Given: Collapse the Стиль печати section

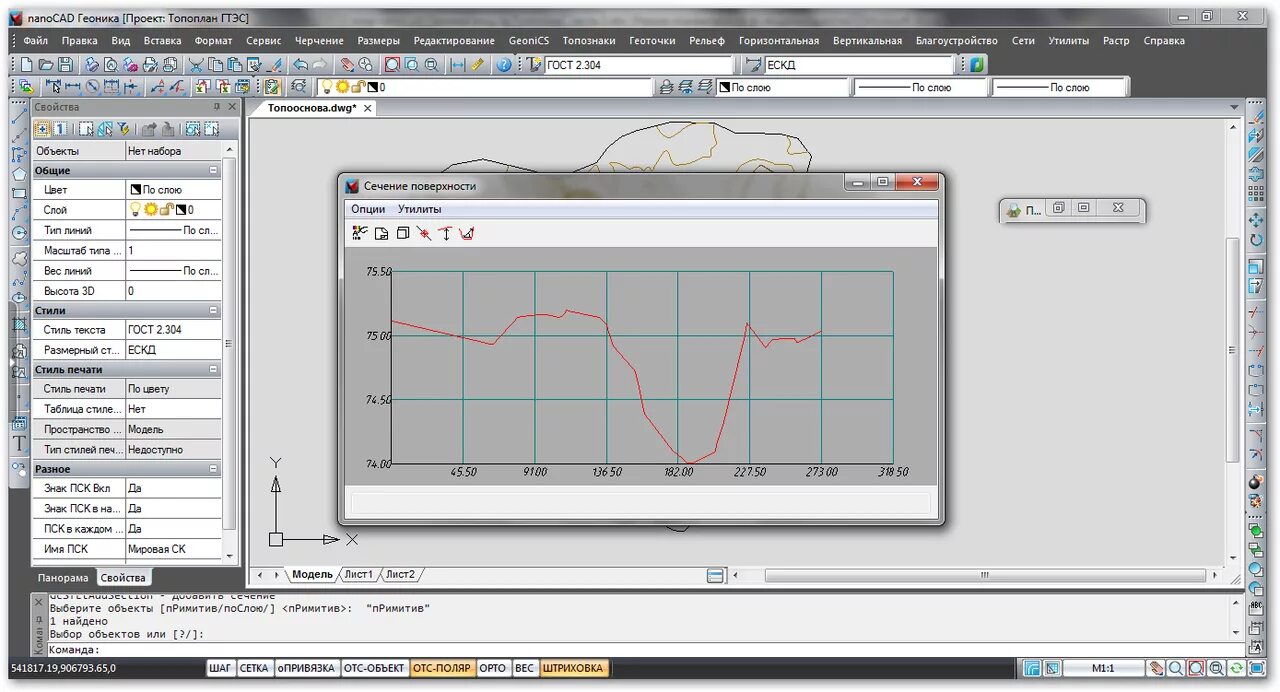Looking at the screenshot, I should (x=213, y=370).
